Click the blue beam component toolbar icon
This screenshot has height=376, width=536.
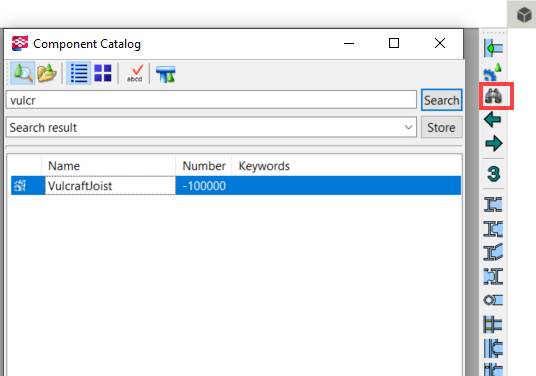point(166,74)
